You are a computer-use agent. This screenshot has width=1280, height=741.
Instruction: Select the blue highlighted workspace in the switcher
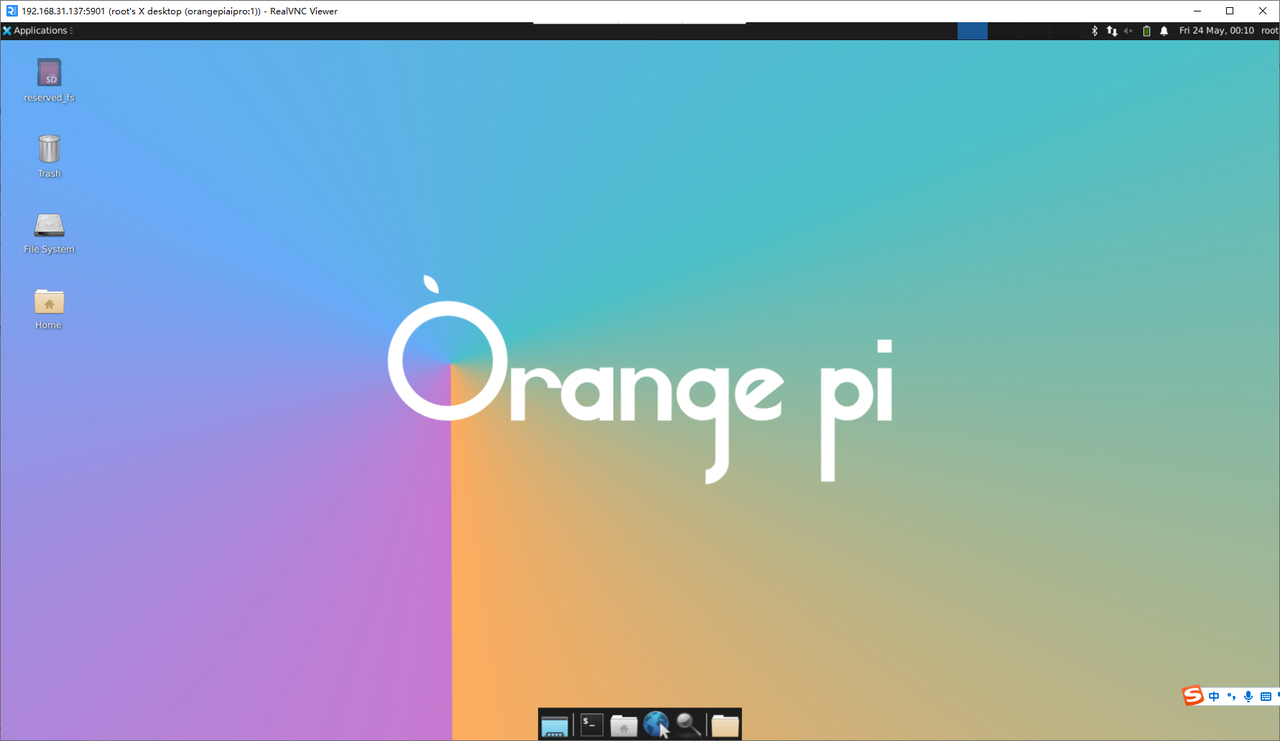coord(972,31)
